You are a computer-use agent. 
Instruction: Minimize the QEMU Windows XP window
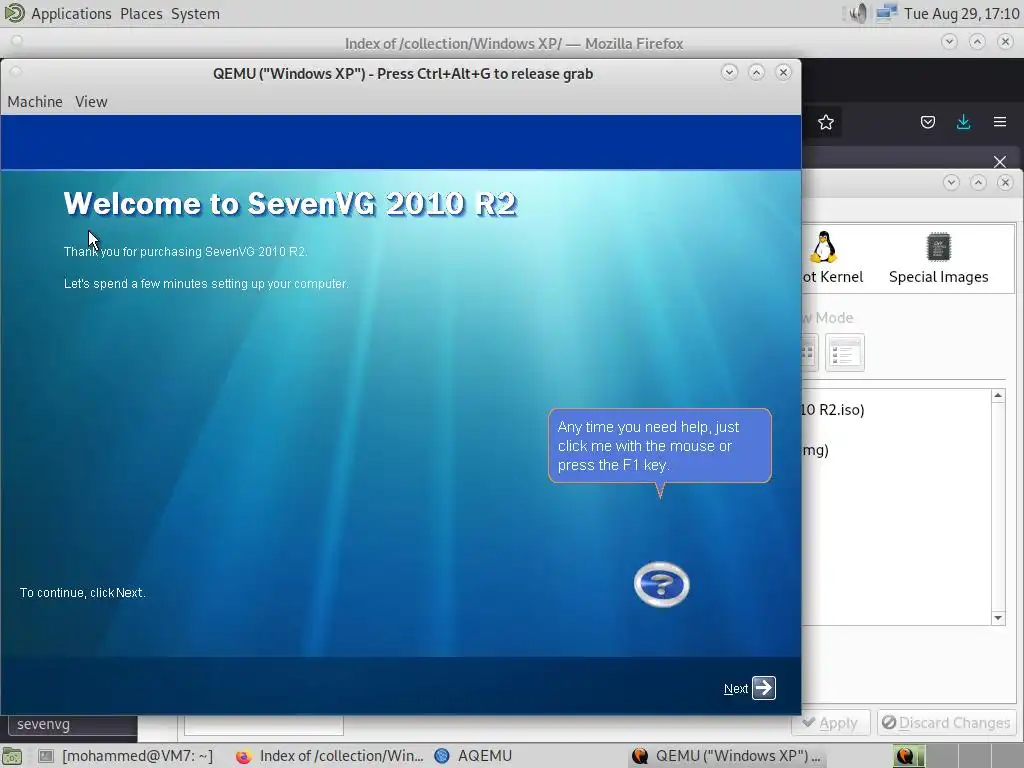coord(729,72)
